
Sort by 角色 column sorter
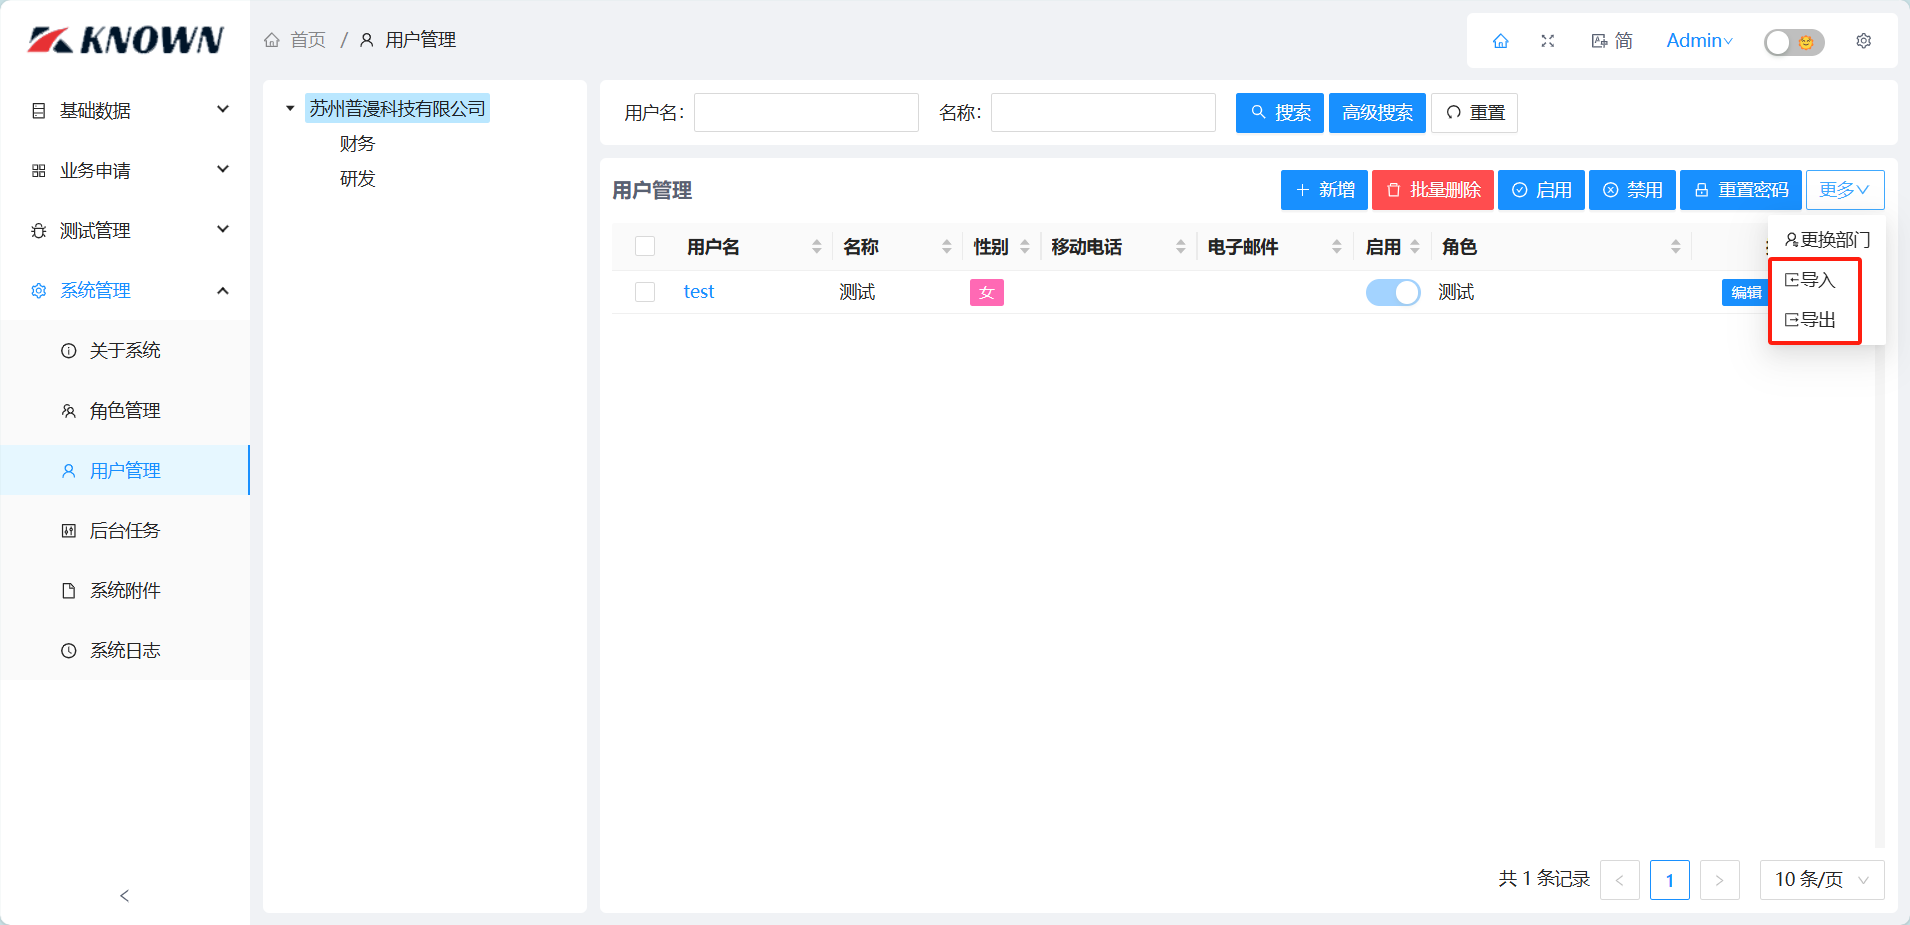tap(1676, 247)
